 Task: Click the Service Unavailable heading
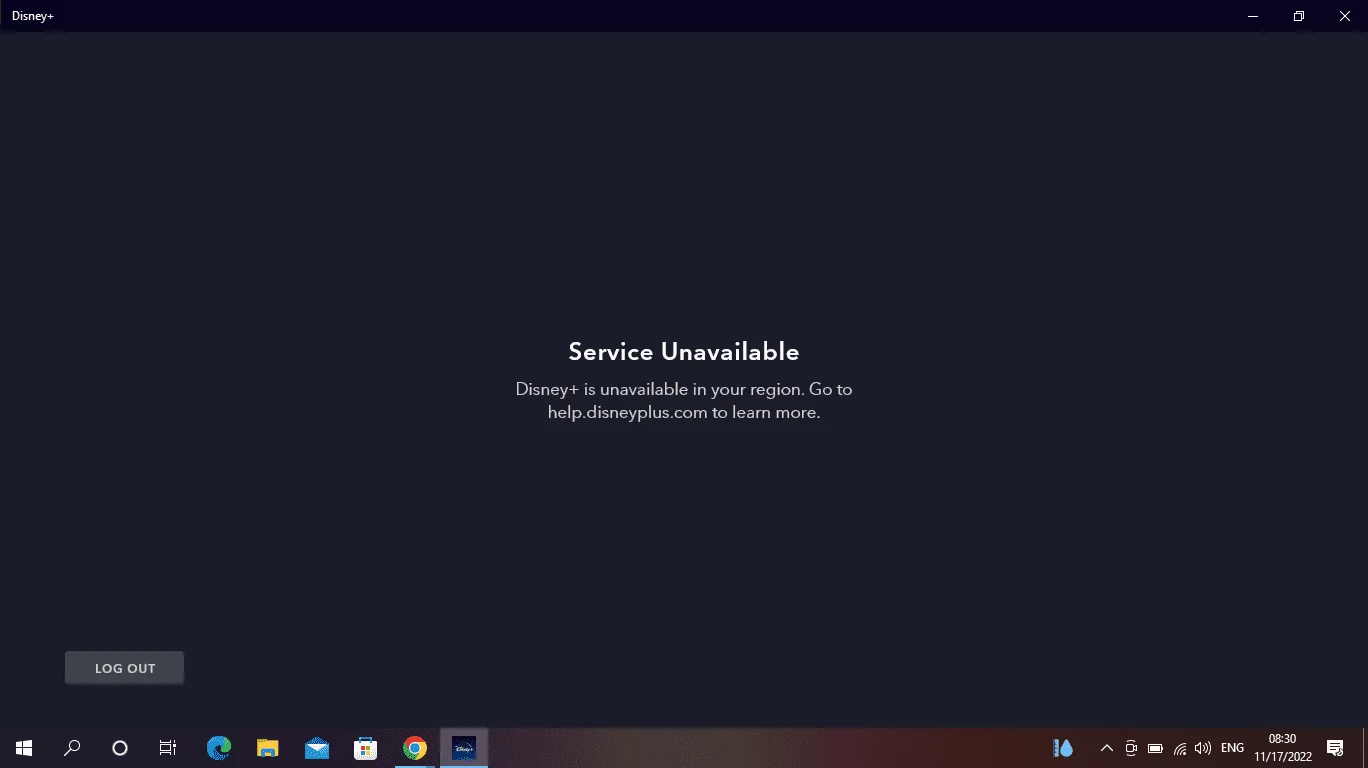click(684, 352)
